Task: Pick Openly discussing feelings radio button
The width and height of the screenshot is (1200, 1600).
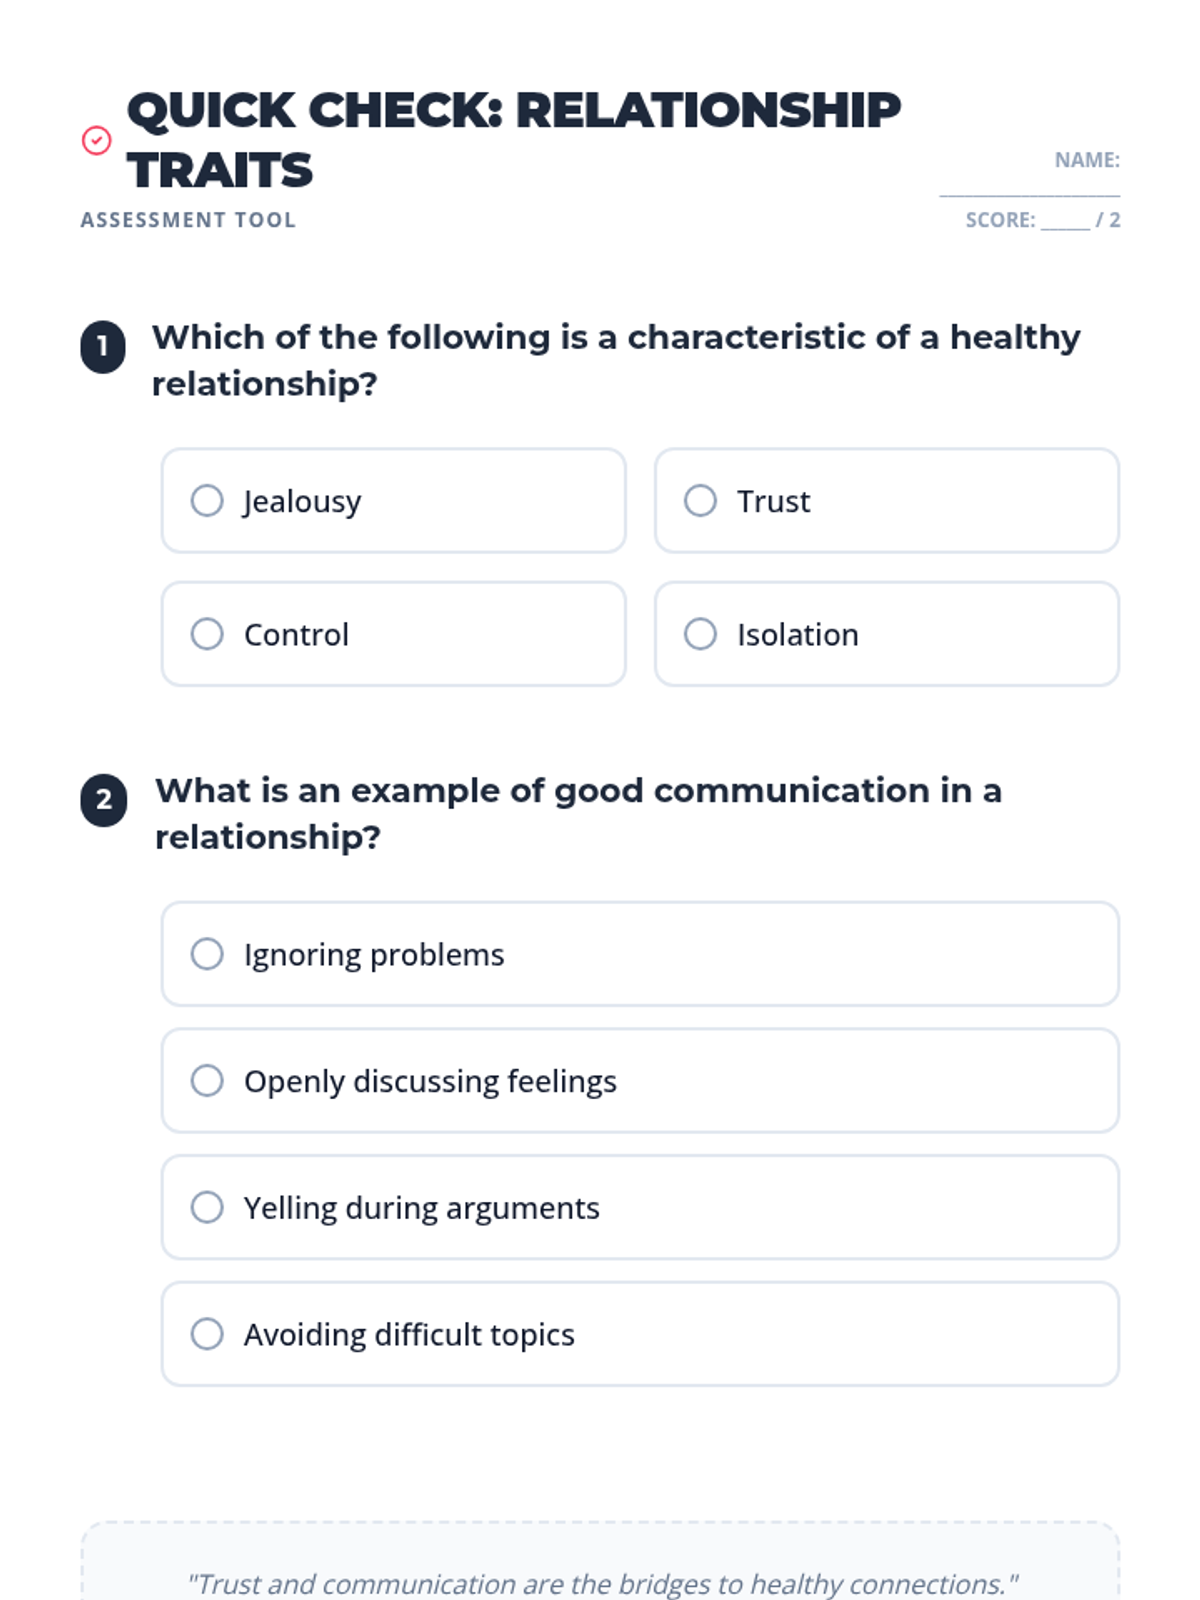Action: [x=207, y=1081]
